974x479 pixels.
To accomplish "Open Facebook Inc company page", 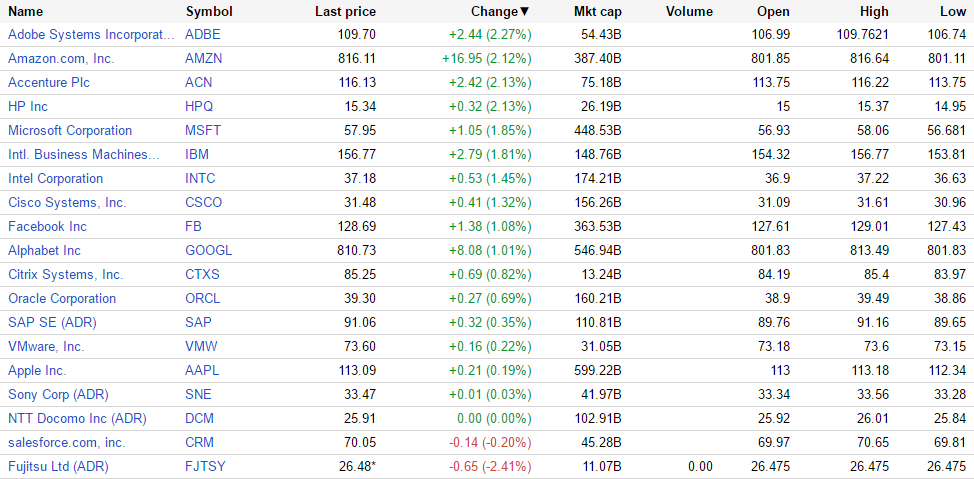I will pos(47,226).
